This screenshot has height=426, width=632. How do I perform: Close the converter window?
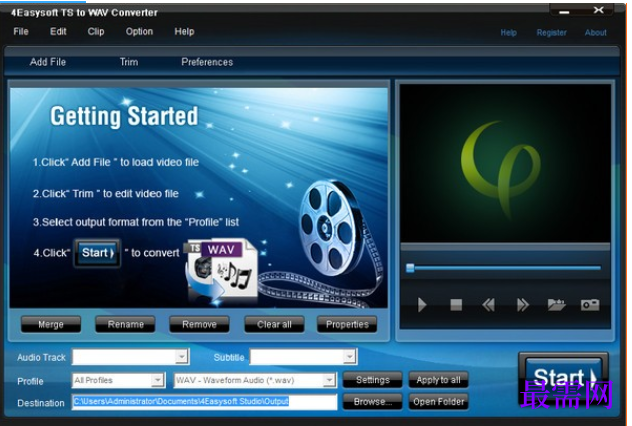(599, 10)
